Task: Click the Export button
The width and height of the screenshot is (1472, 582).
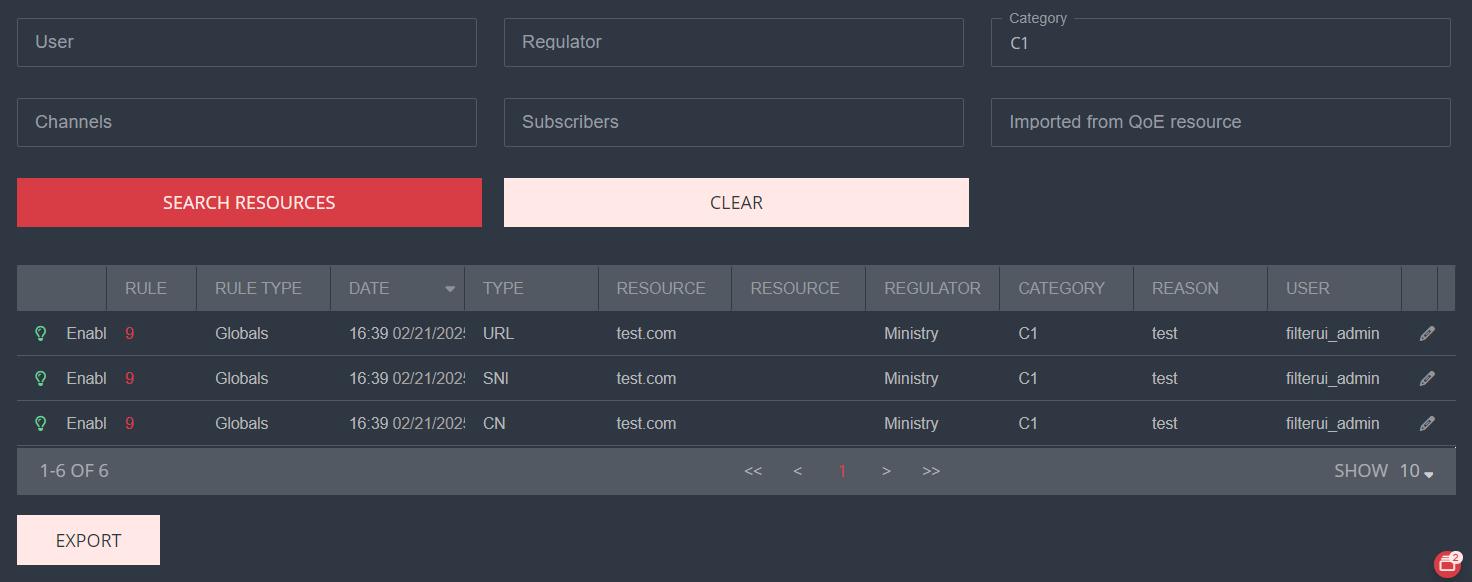Action: click(88, 540)
